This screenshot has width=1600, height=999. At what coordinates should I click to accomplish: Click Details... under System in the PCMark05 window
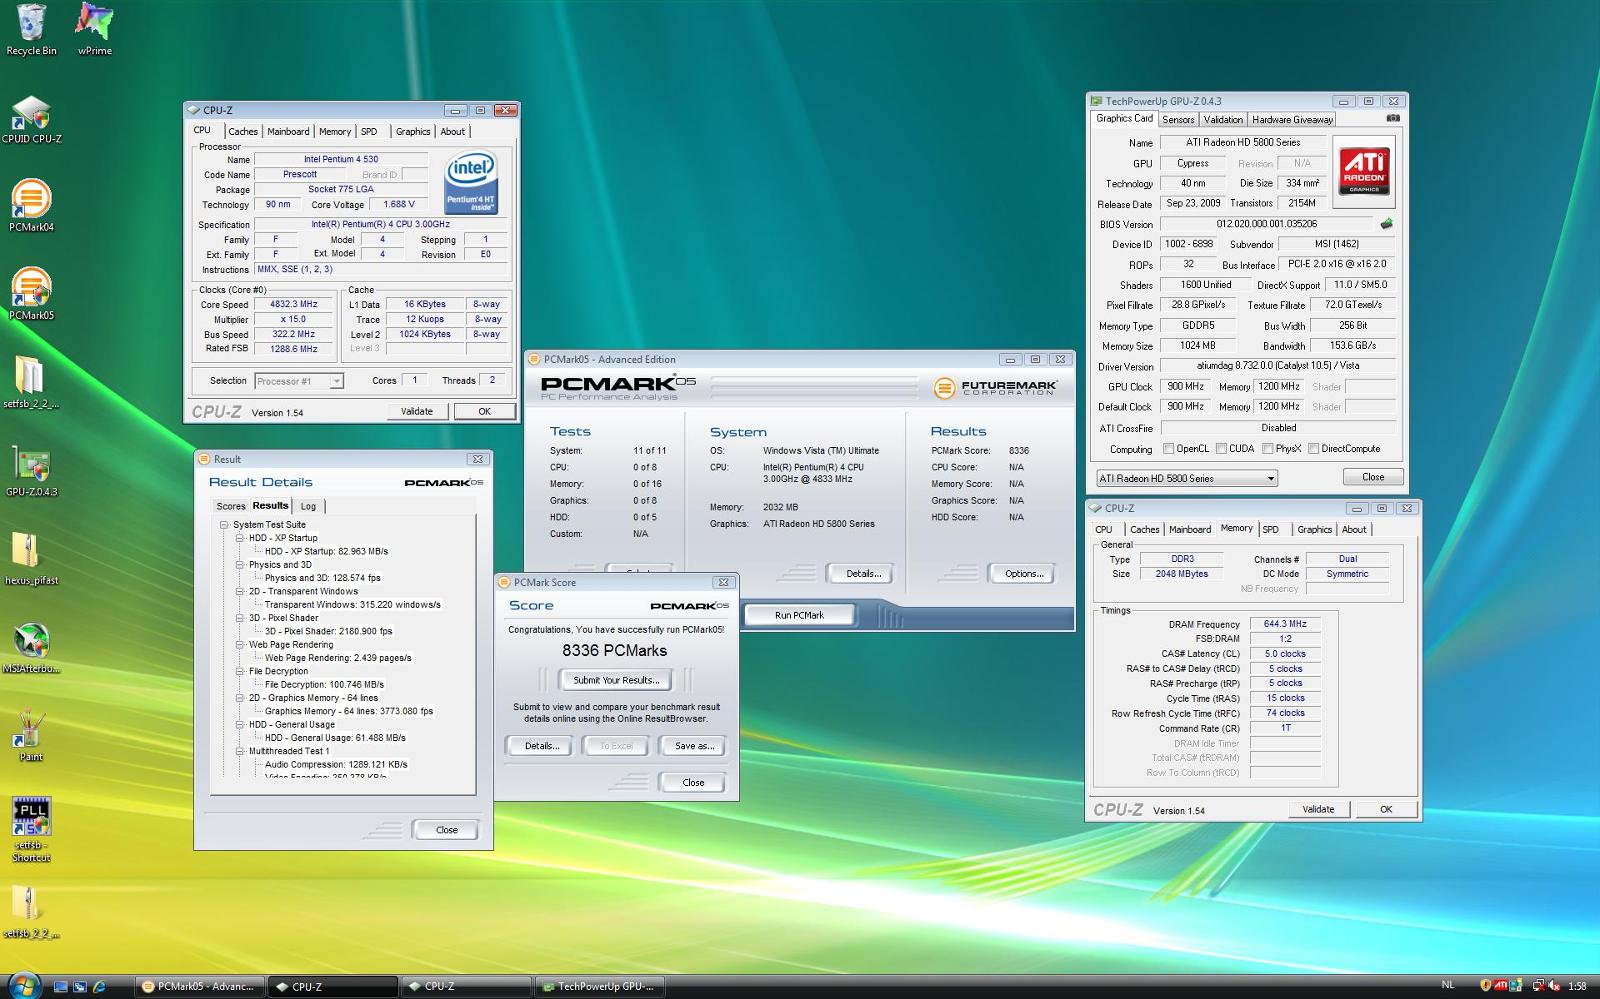863,574
